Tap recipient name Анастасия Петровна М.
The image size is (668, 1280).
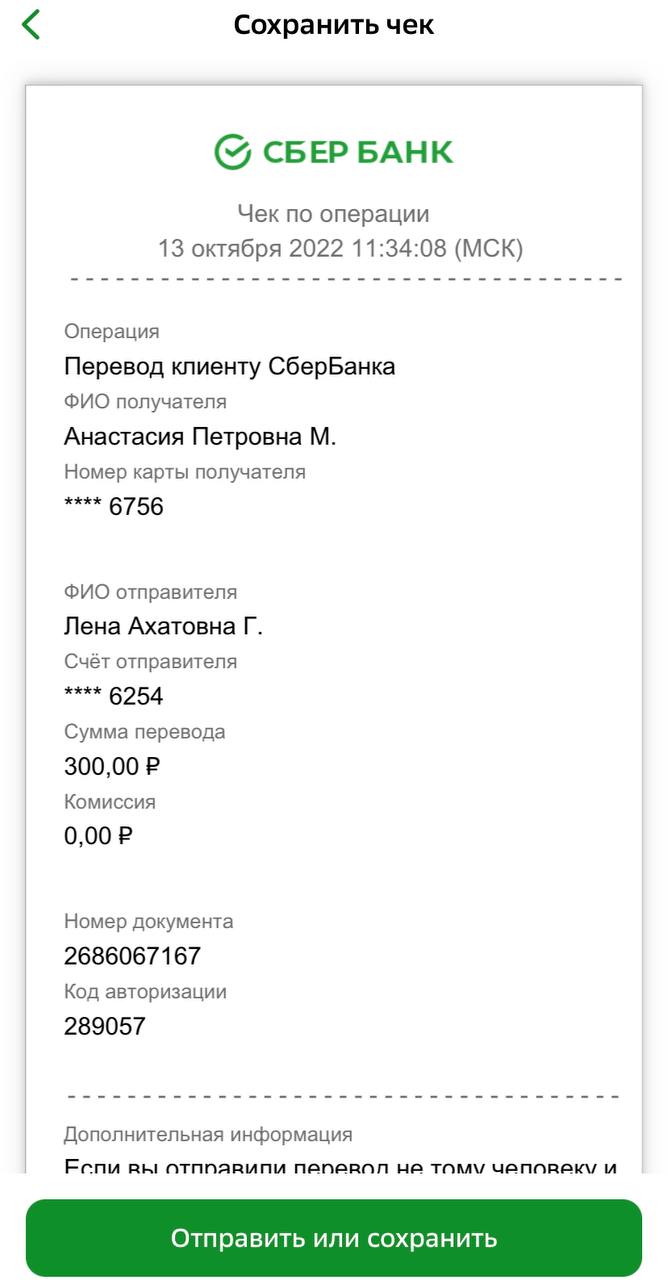200,437
